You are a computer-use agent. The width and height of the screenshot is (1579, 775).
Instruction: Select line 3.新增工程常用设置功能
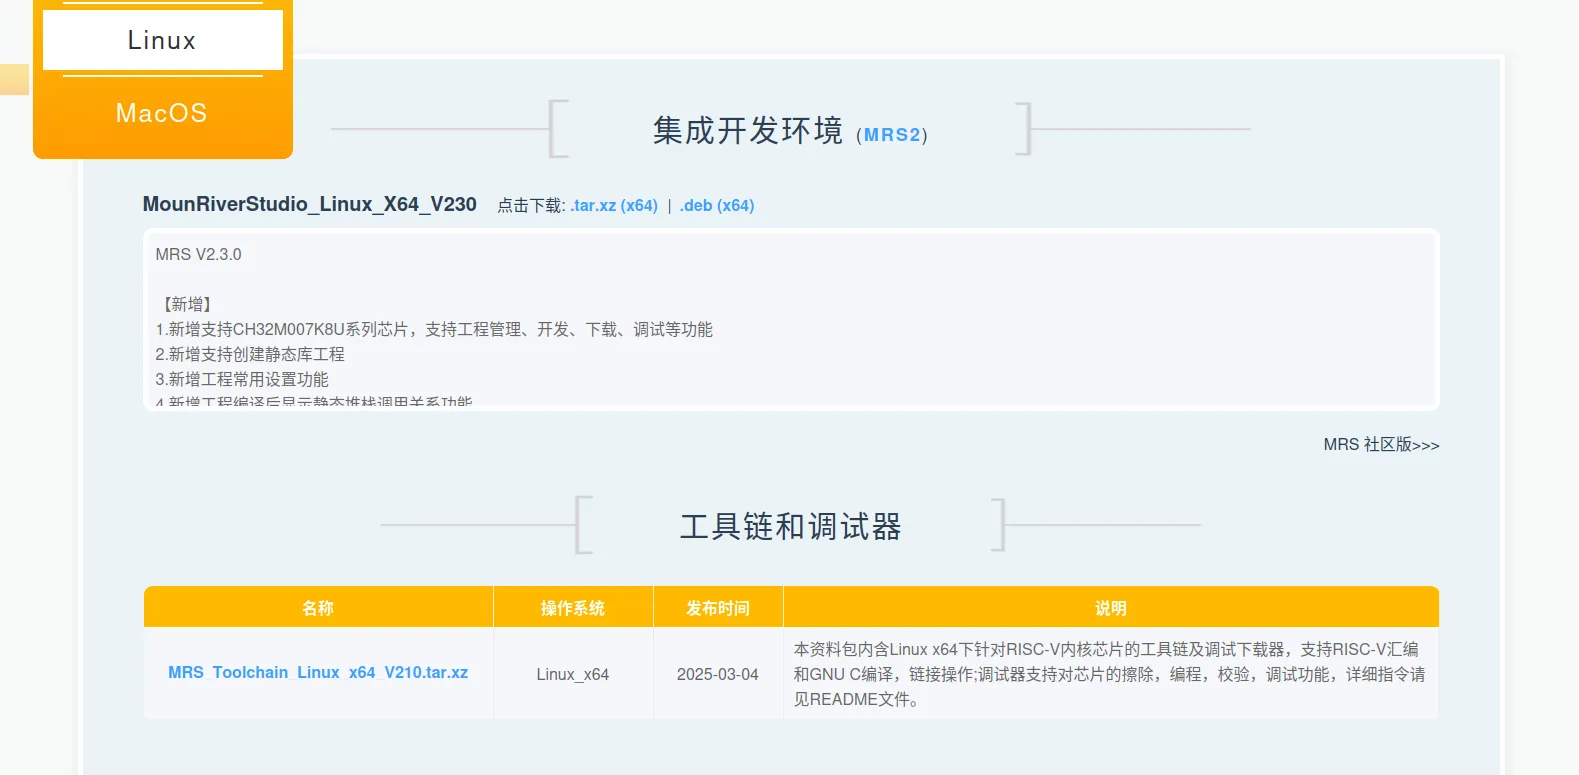coord(242,379)
